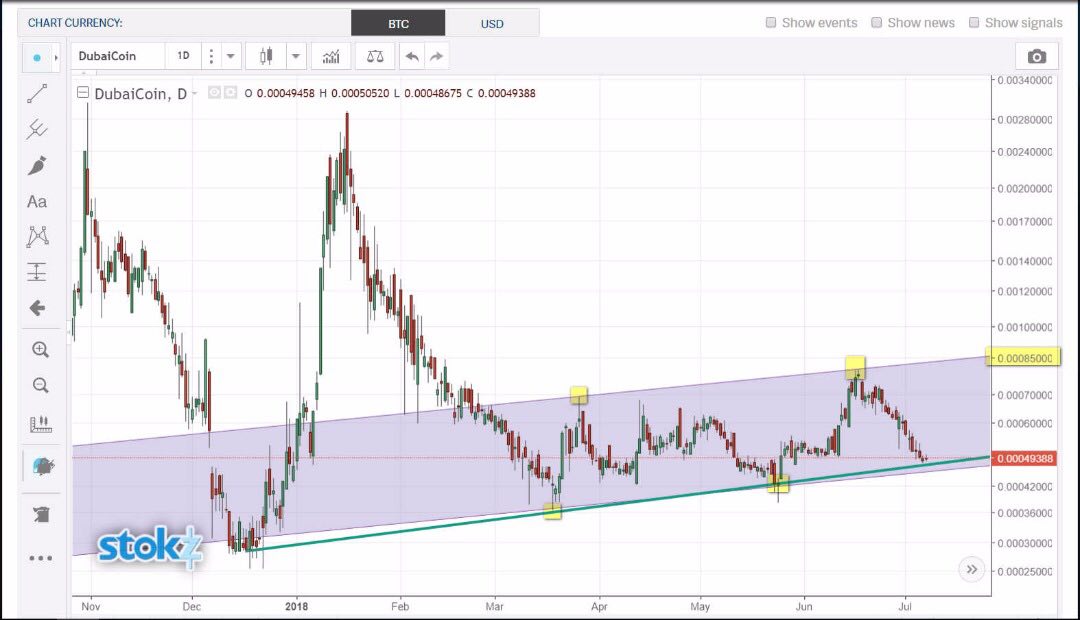
Task: Select the measure ruler tool
Action: [40, 424]
